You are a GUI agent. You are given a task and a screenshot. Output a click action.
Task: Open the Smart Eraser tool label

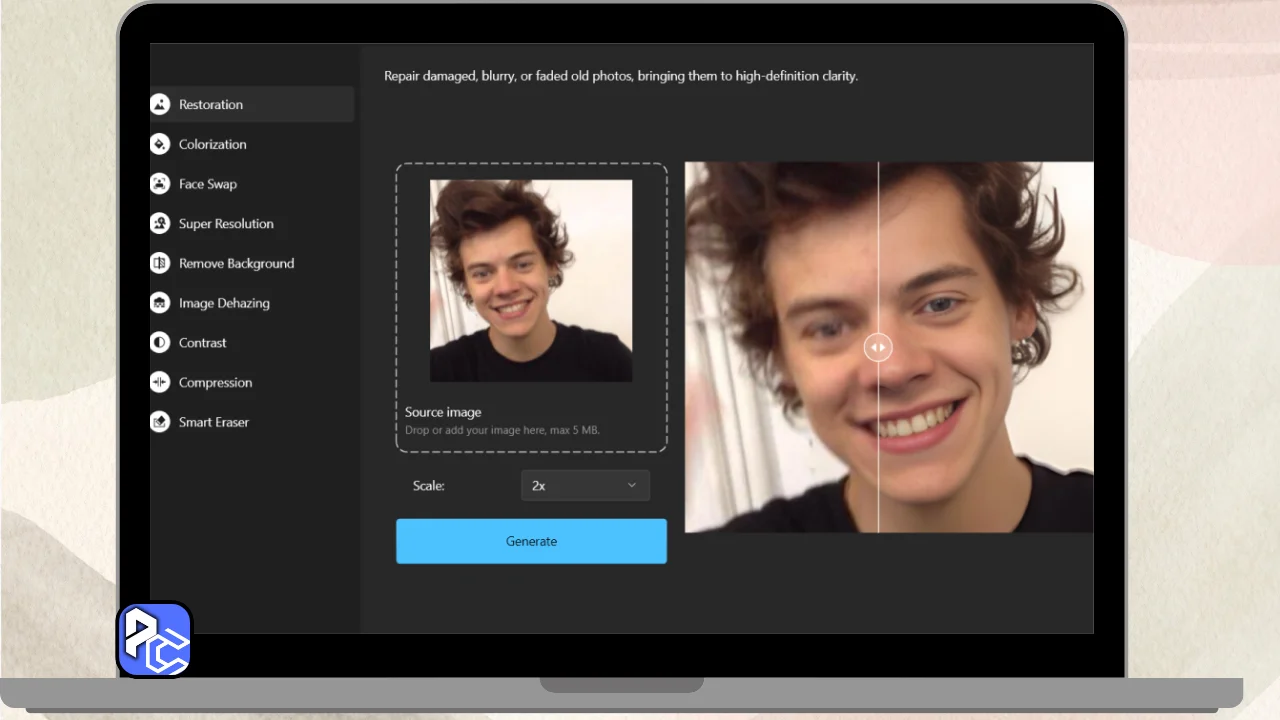(214, 422)
